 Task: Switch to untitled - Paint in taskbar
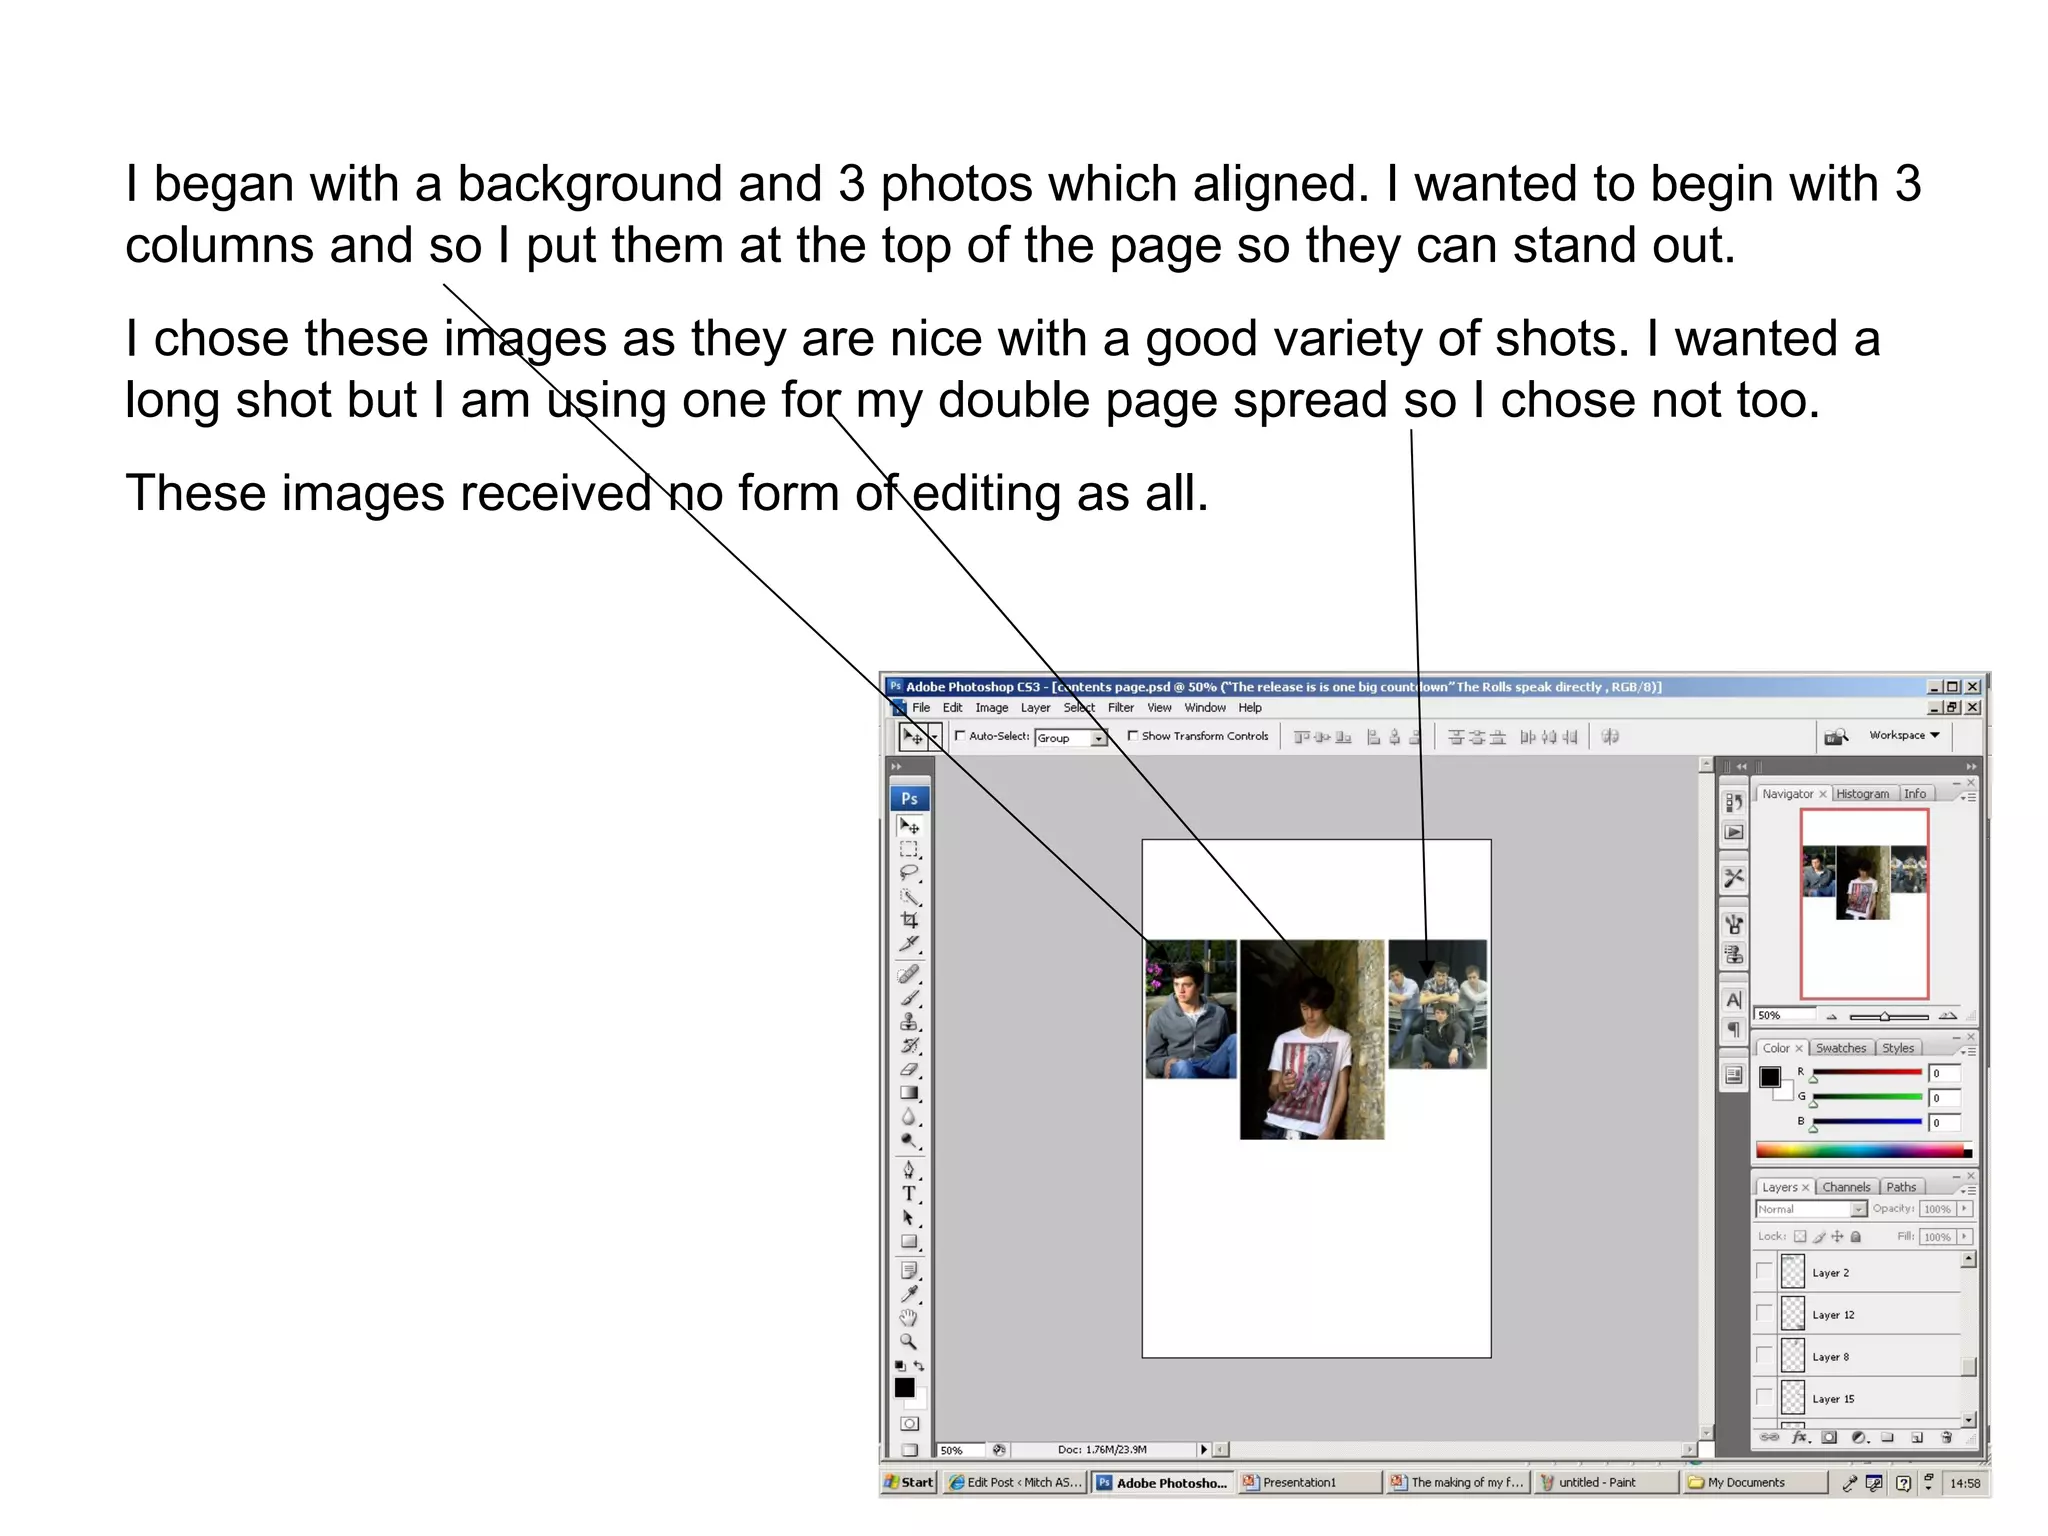[1606, 1483]
